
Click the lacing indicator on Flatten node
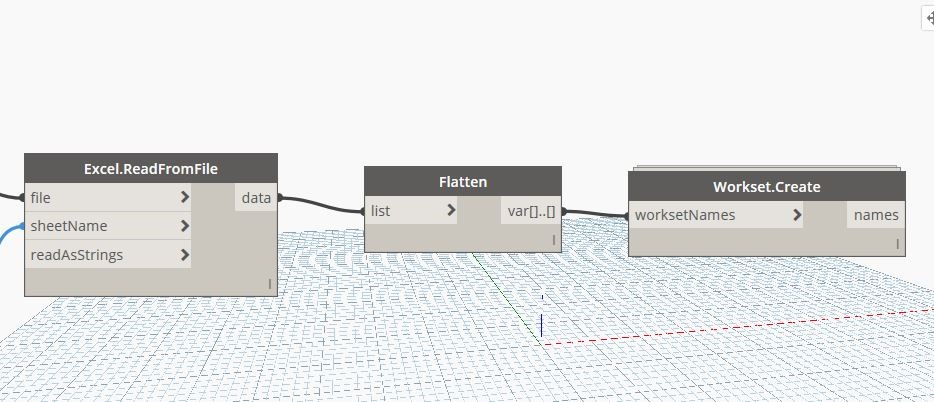click(553, 240)
